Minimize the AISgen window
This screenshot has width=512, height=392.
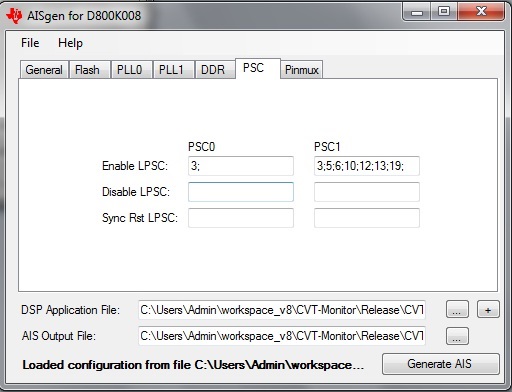(417, 12)
